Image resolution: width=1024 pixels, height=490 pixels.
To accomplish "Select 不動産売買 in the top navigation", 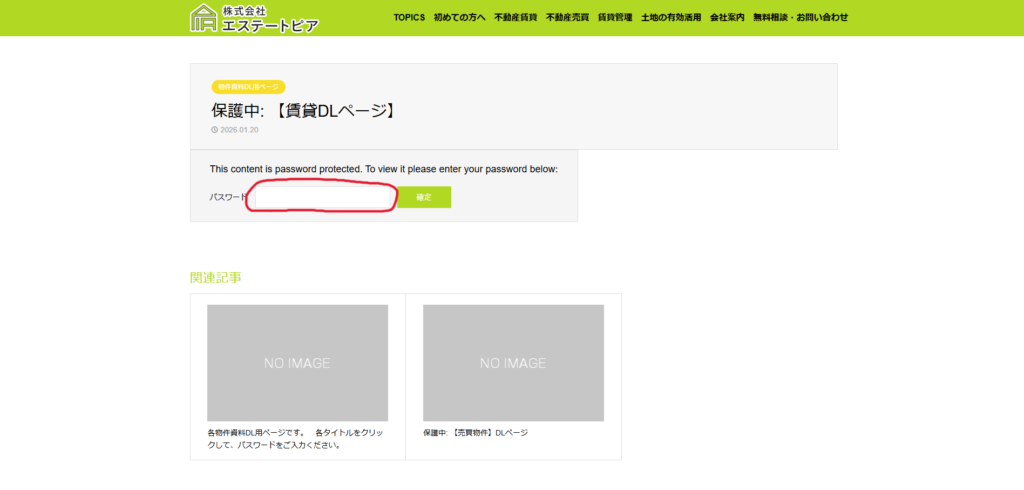I will pyautogui.click(x=567, y=17).
